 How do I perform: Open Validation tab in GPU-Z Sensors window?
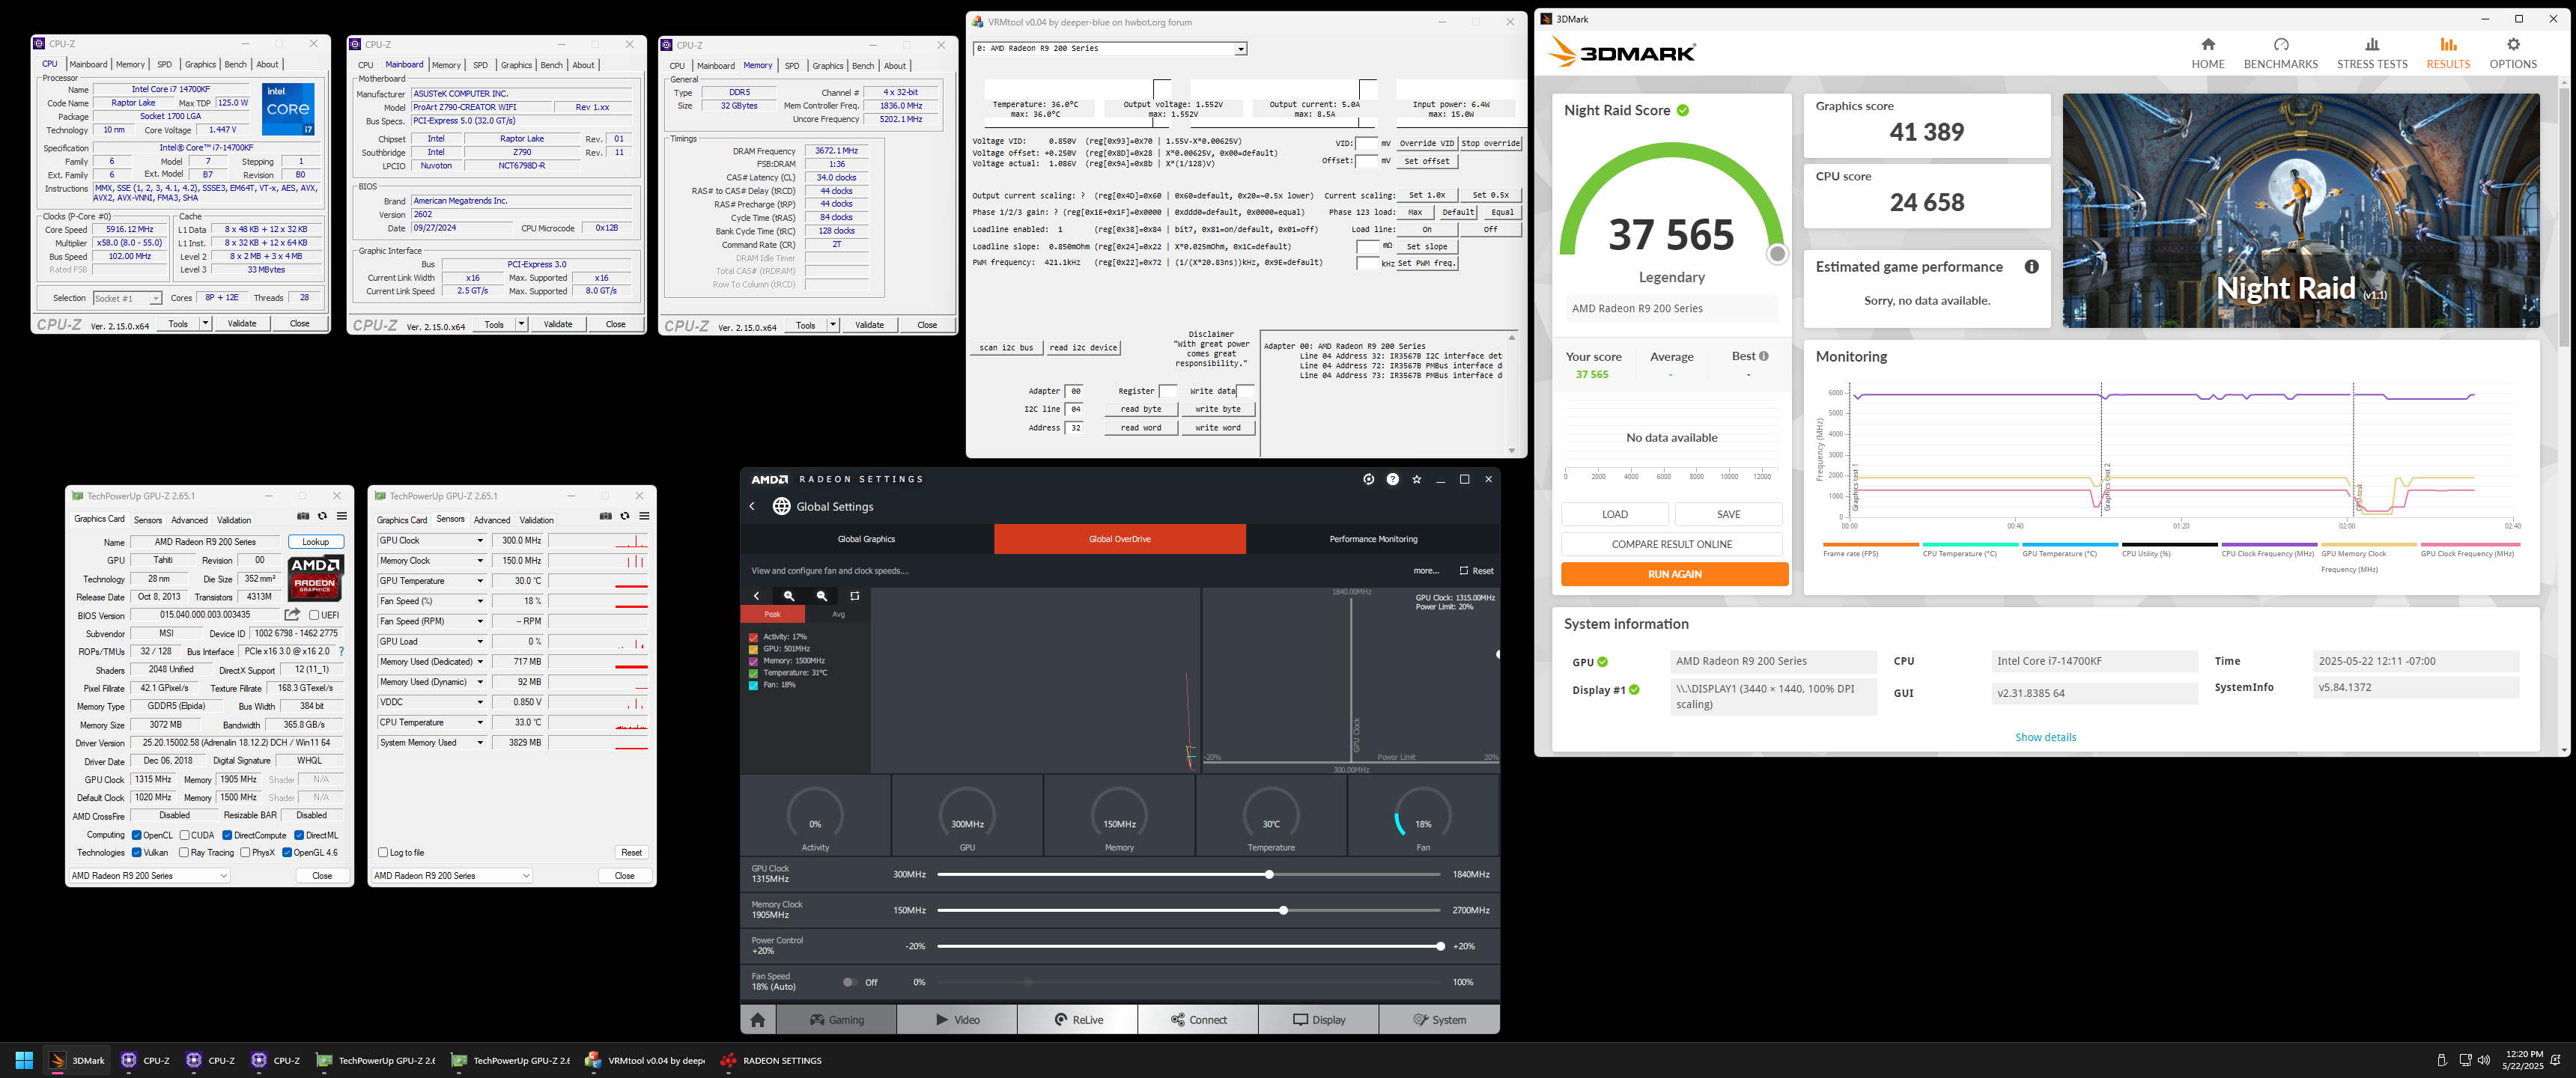[536, 520]
